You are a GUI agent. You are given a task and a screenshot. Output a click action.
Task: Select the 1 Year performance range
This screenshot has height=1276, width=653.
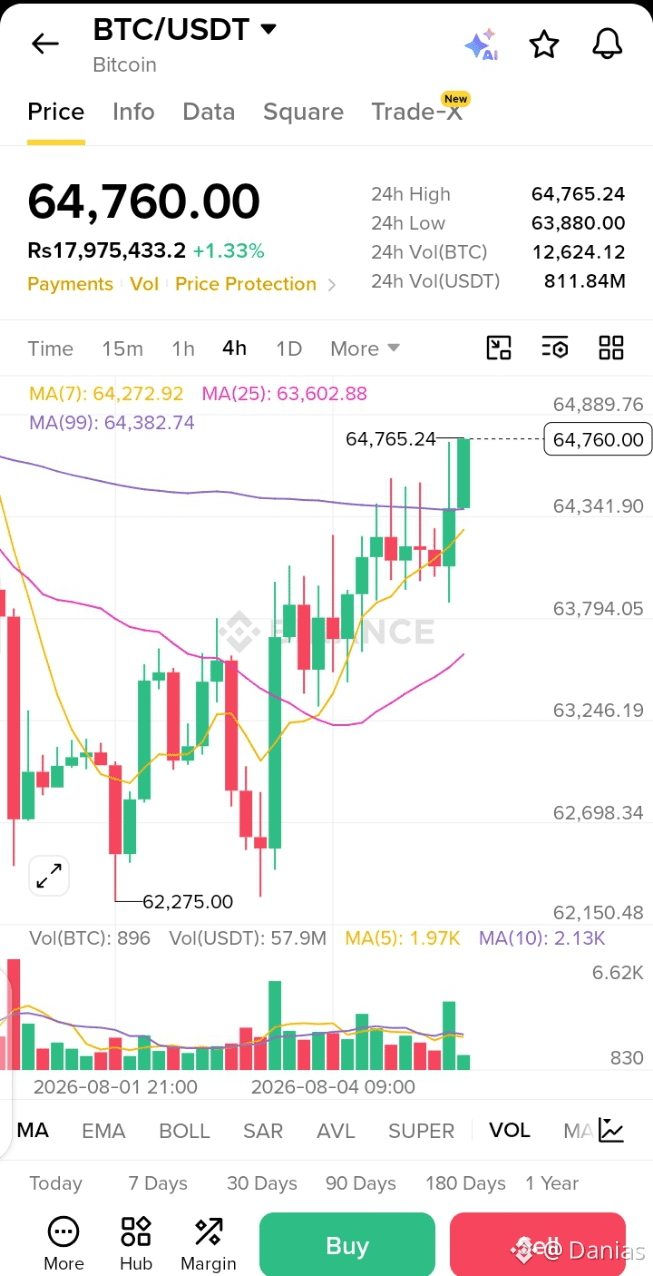click(x=552, y=1183)
